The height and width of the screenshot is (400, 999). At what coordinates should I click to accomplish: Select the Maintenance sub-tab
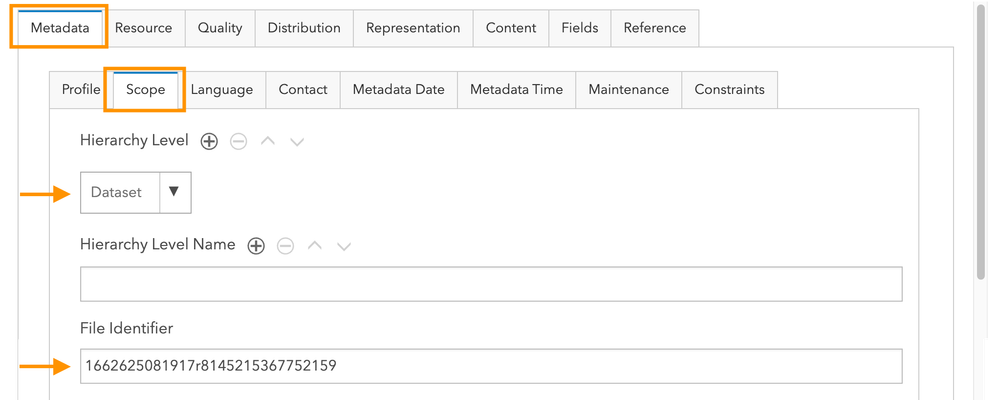click(628, 89)
